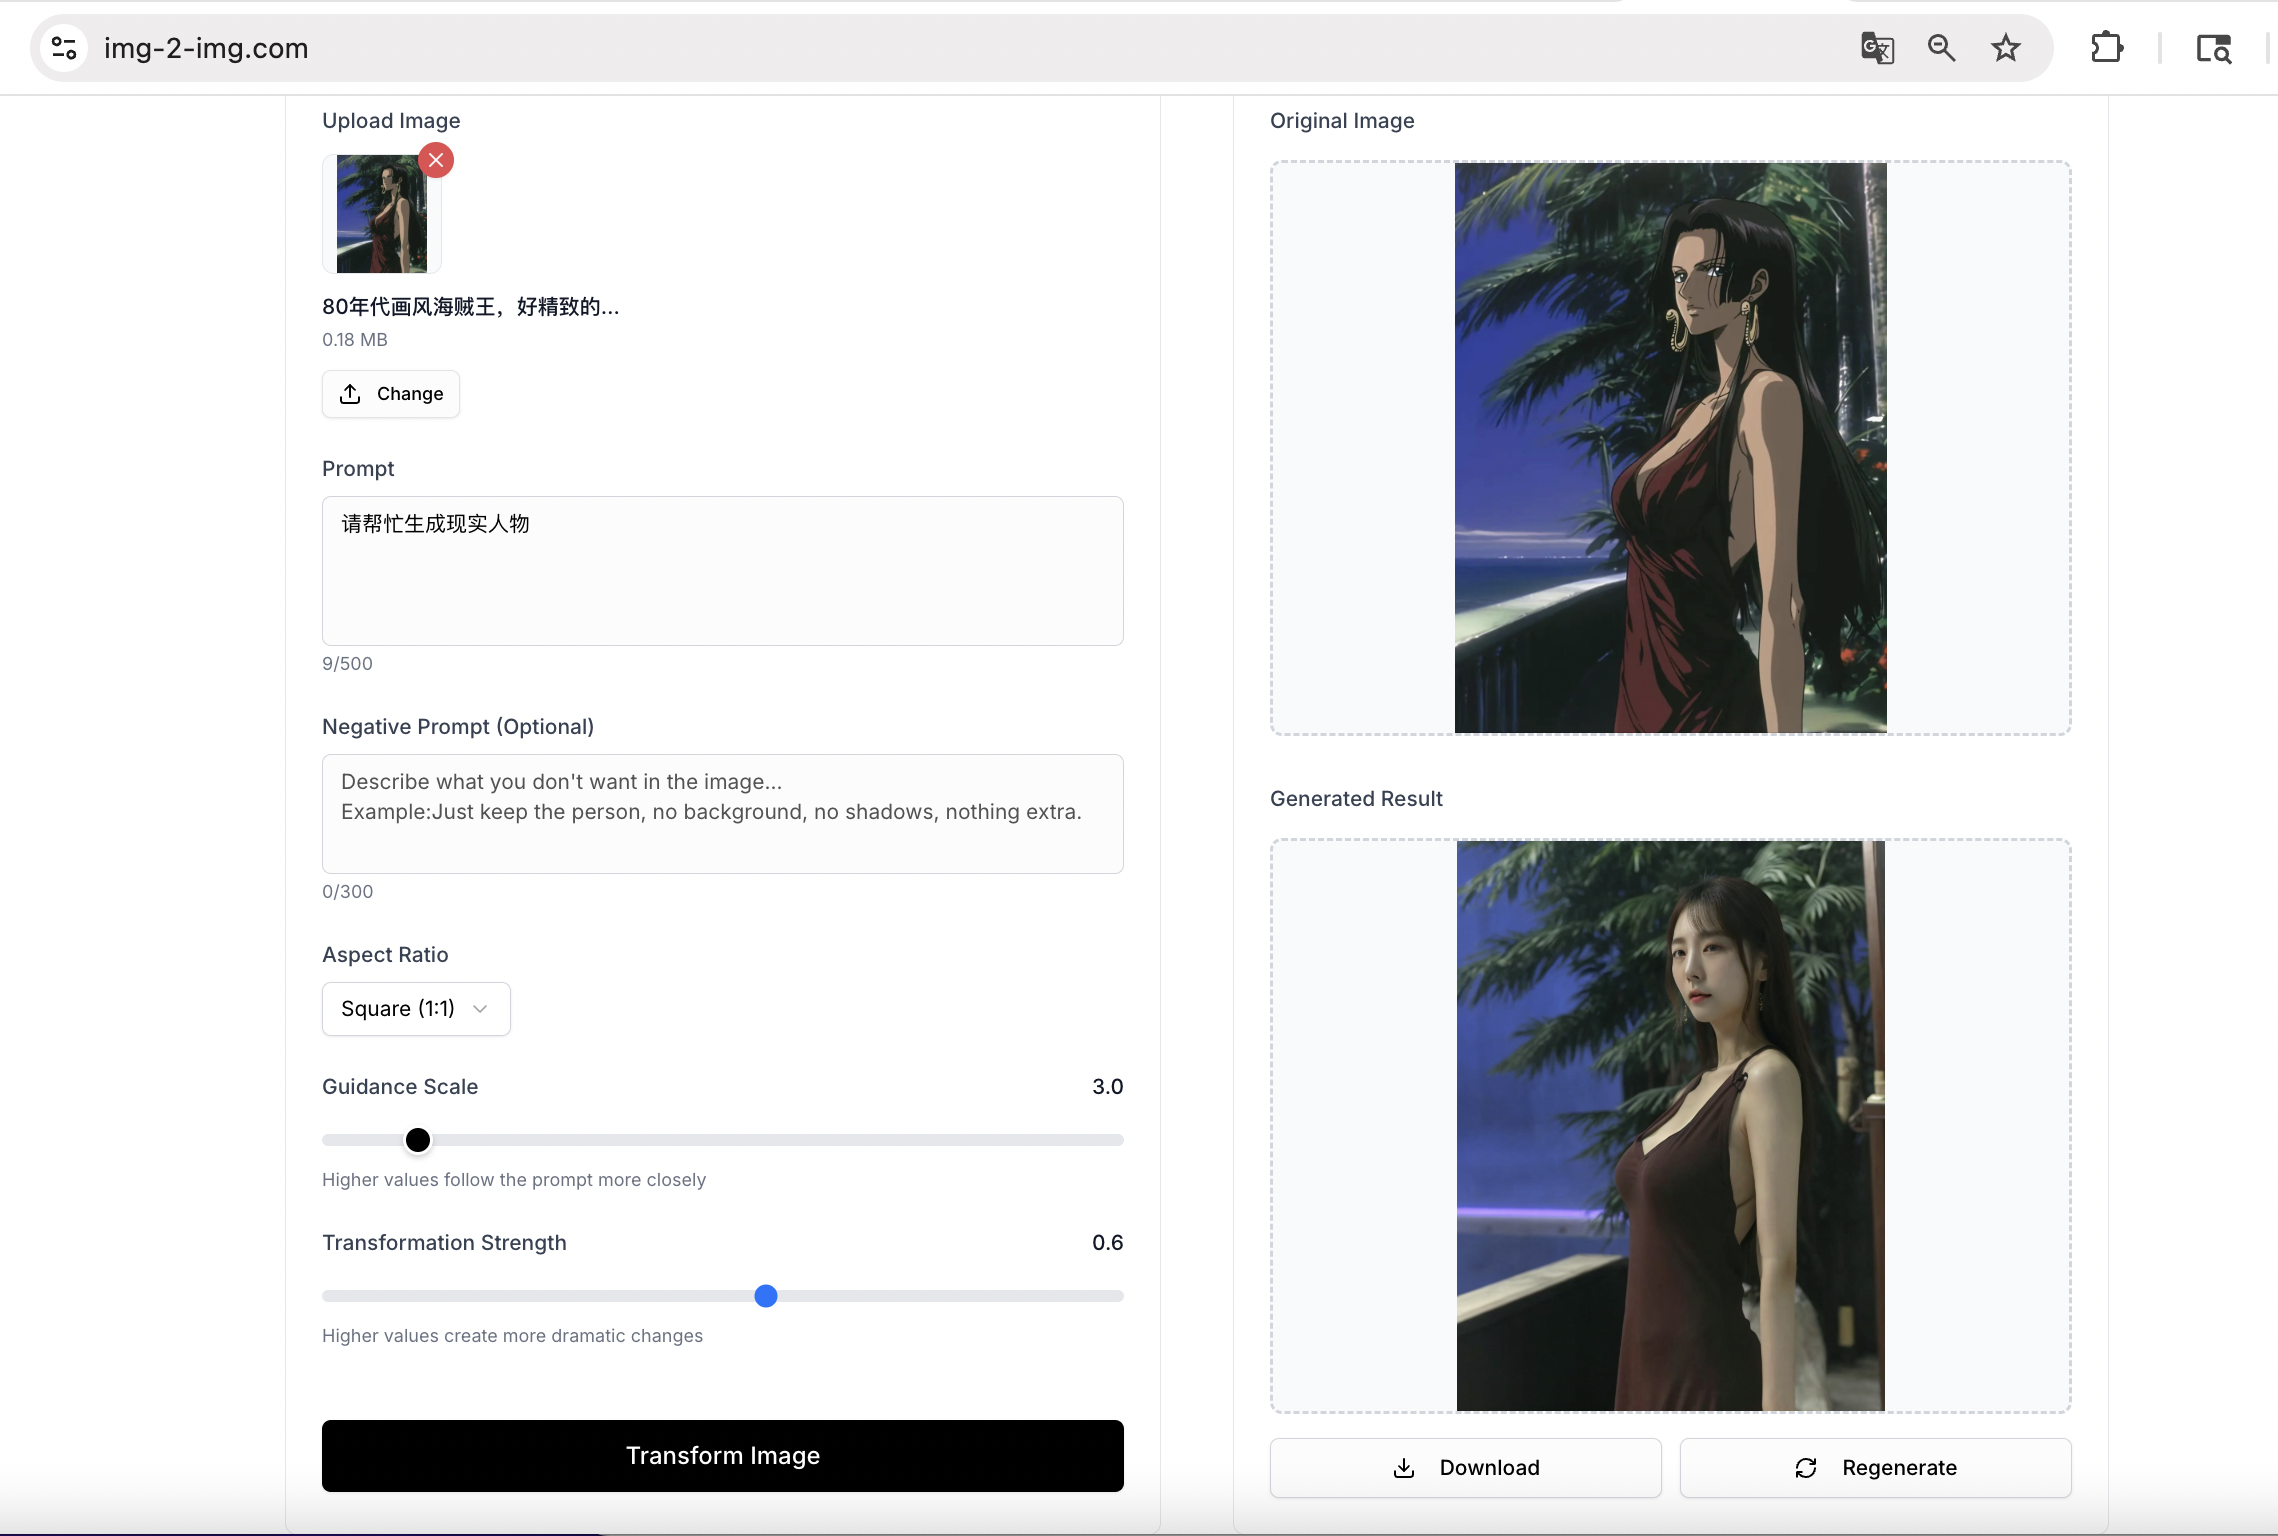Download the generated result
The height and width of the screenshot is (1536, 2278).
point(1466,1468)
